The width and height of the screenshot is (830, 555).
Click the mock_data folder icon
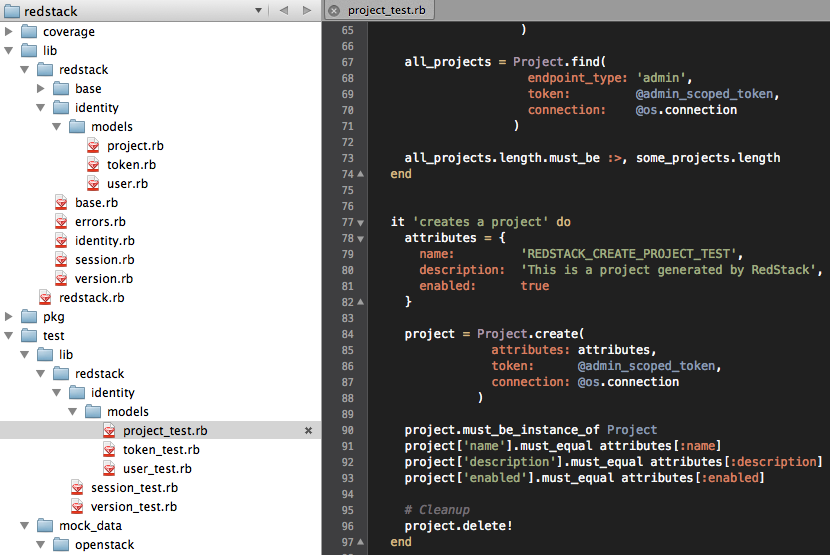coord(45,526)
